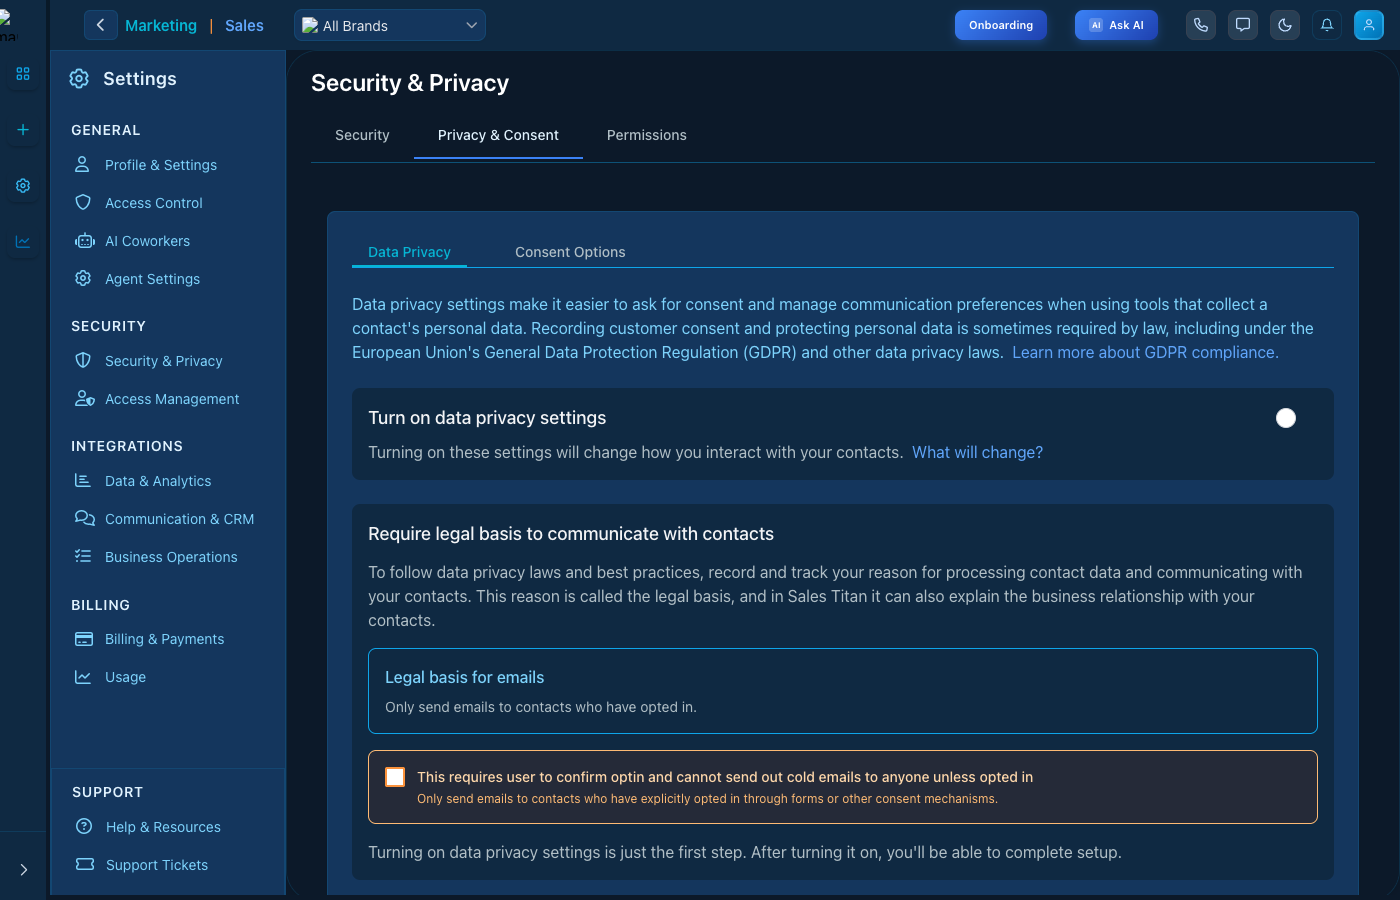
Task: Click the Billing & Payments card icon
Action: pos(84,639)
